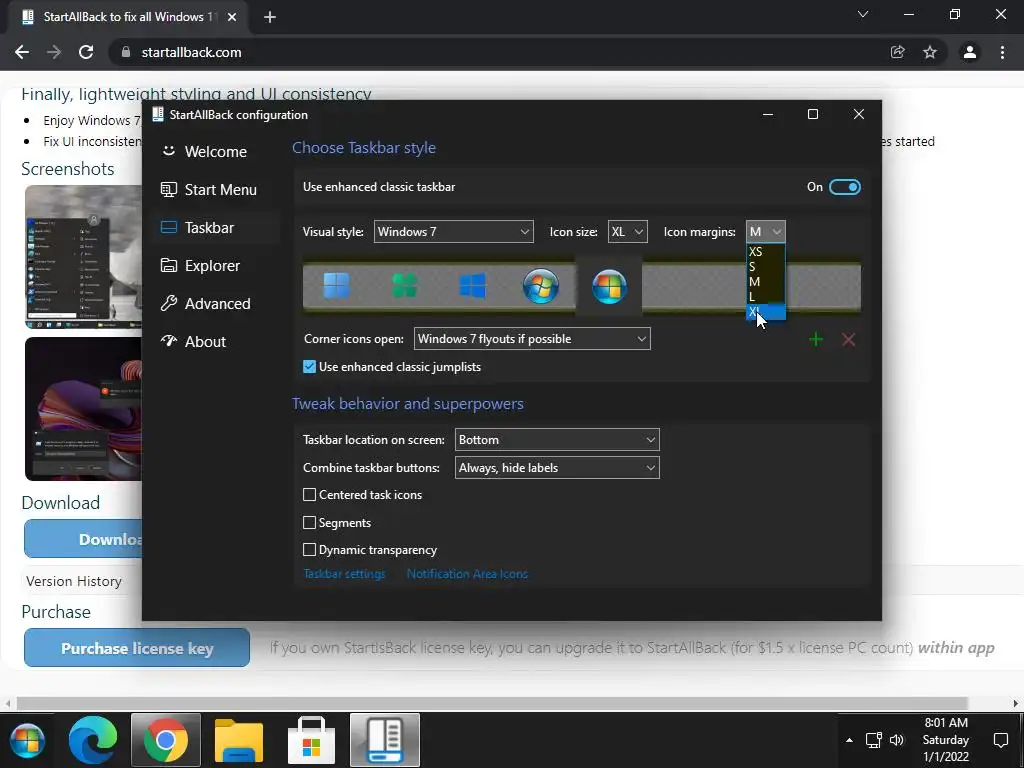
Task: Click the Purchase license key button
Action: coord(136,648)
